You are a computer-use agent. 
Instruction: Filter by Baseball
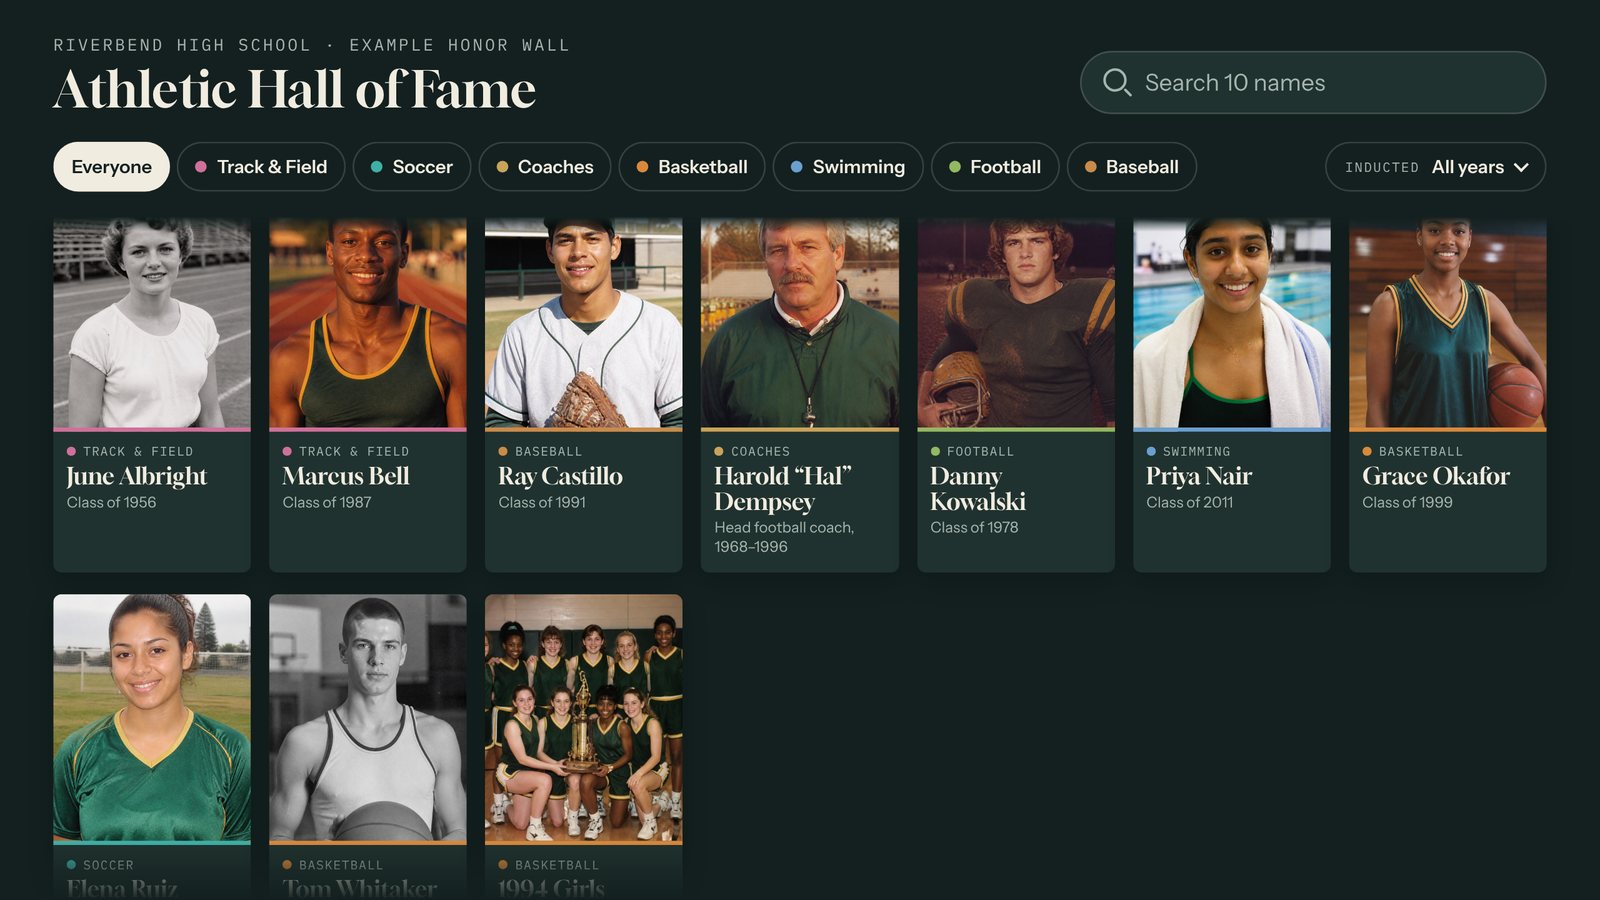pos(1132,167)
